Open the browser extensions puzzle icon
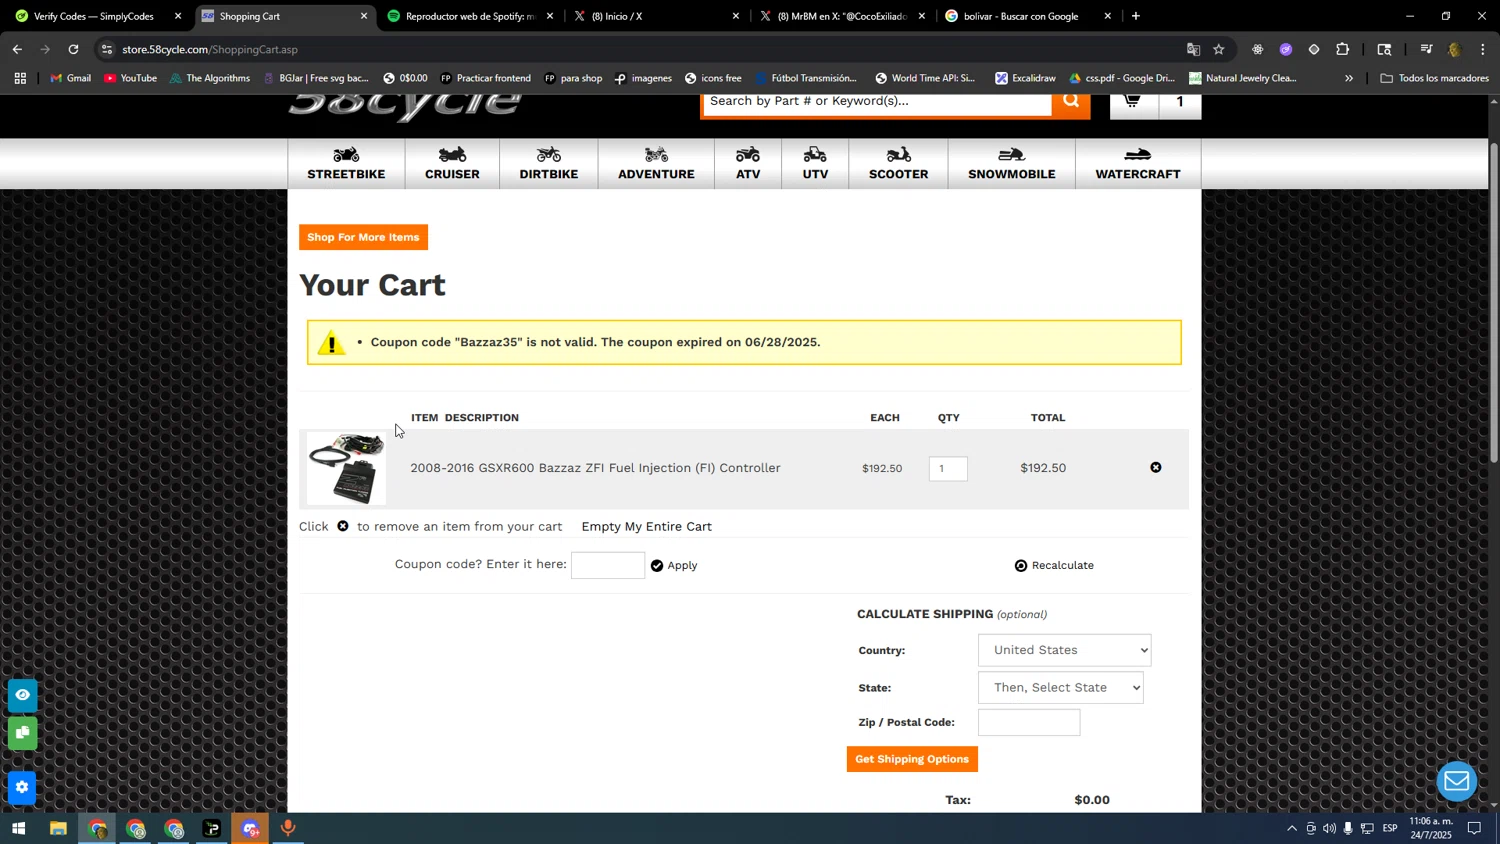The height and width of the screenshot is (844, 1500). tap(1343, 49)
